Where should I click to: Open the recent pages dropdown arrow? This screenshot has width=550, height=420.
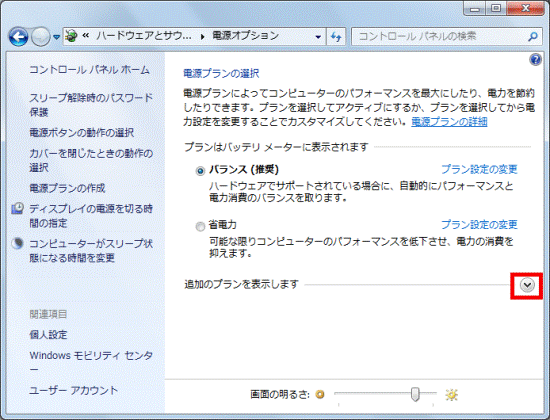[56, 37]
